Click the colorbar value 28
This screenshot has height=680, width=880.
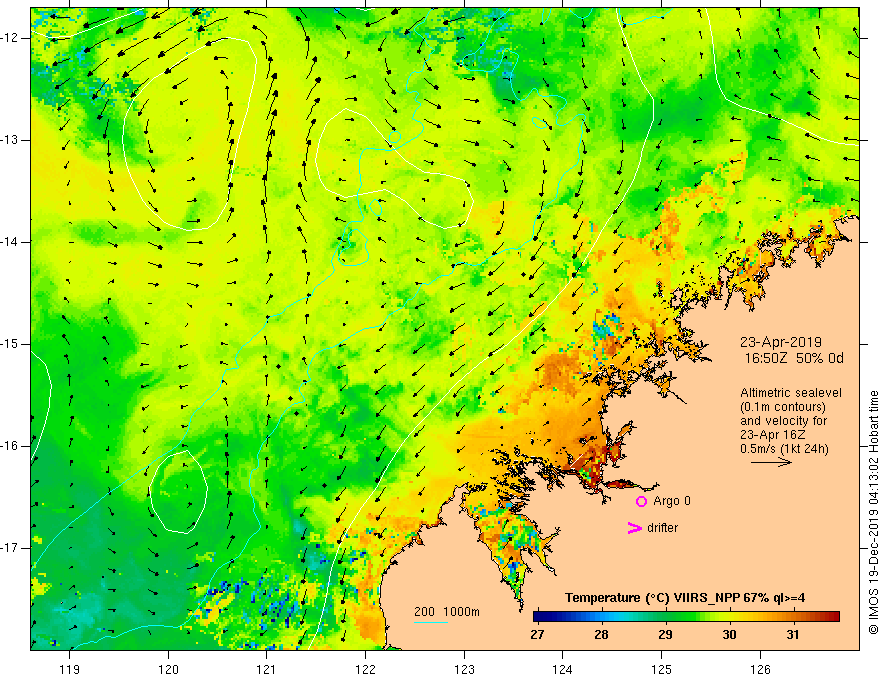click(x=601, y=635)
